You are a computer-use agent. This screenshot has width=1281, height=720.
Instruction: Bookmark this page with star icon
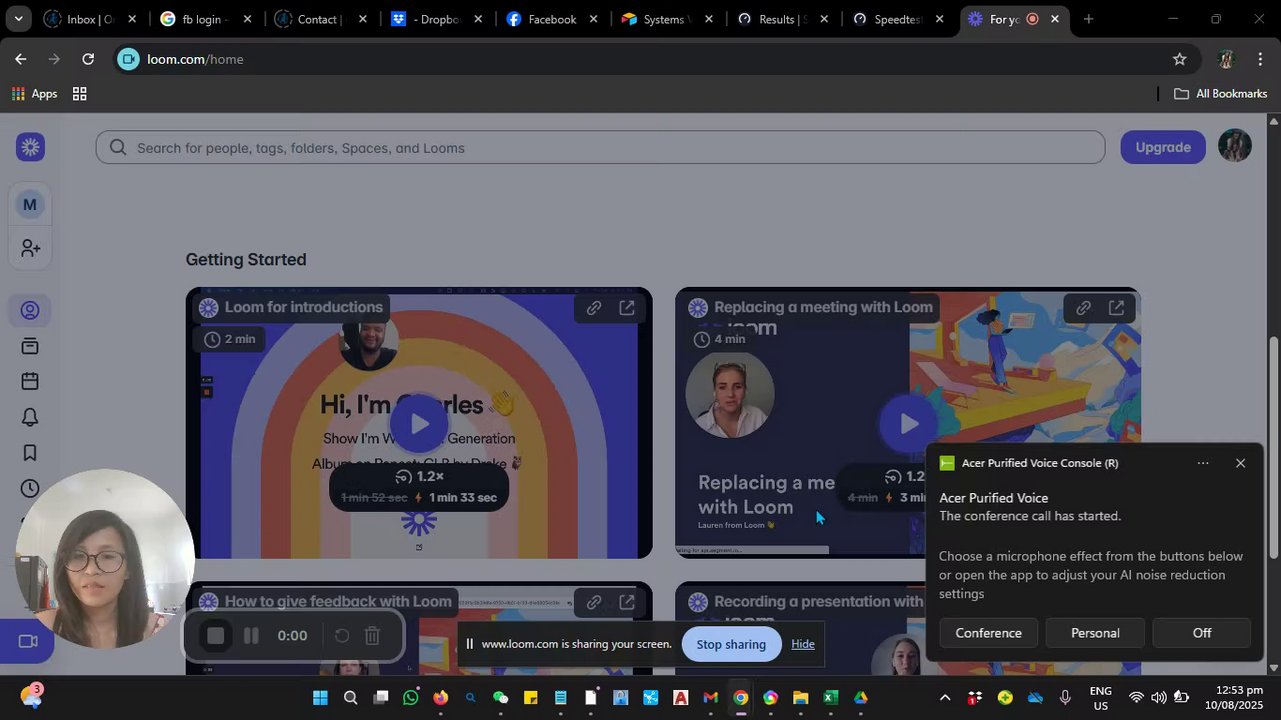point(1180,59)
